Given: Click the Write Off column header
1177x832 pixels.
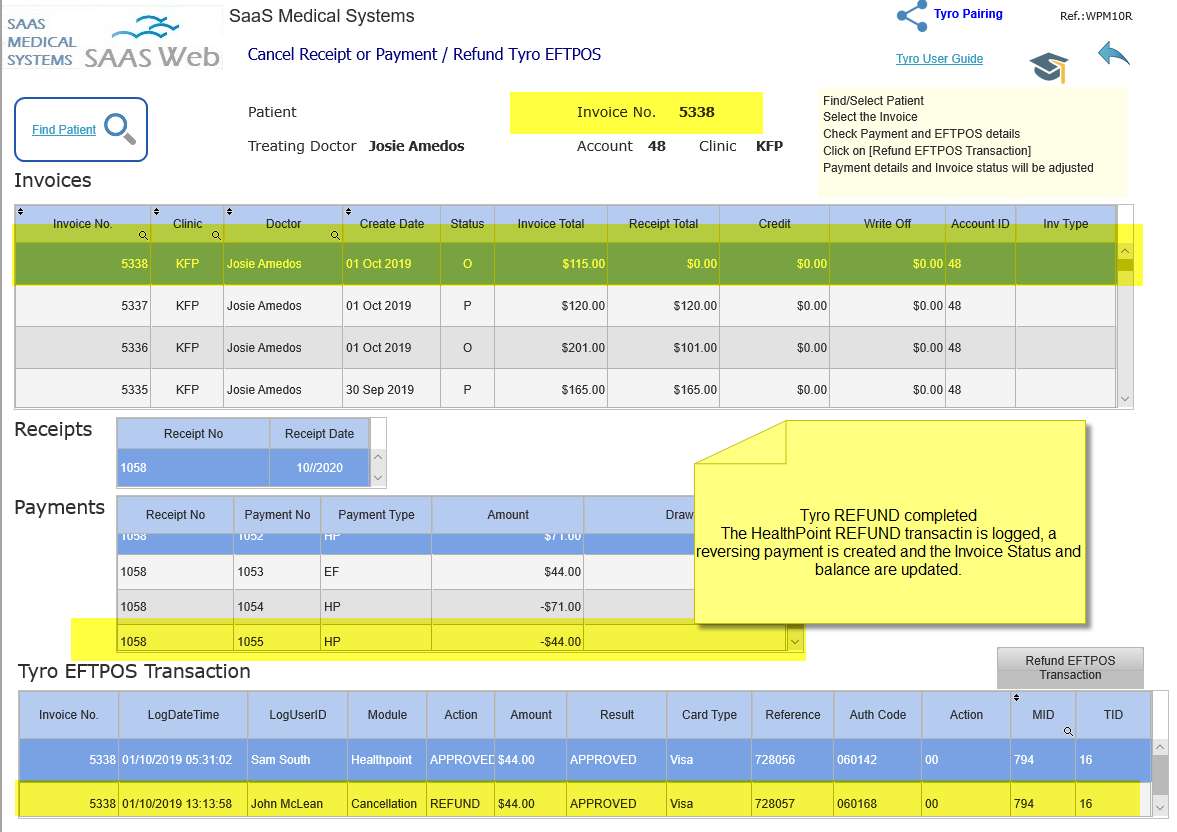Looking at the screenshot, I should pos(887,224).
